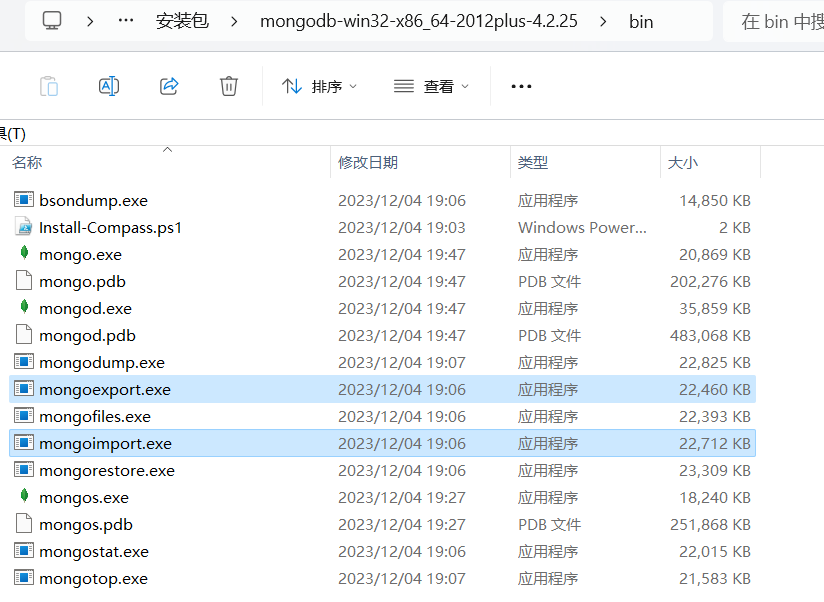Select the file name mongod.pdb
Image resolution: width=824 pixels, height=602 pixels.
click(x=87, y=336)
